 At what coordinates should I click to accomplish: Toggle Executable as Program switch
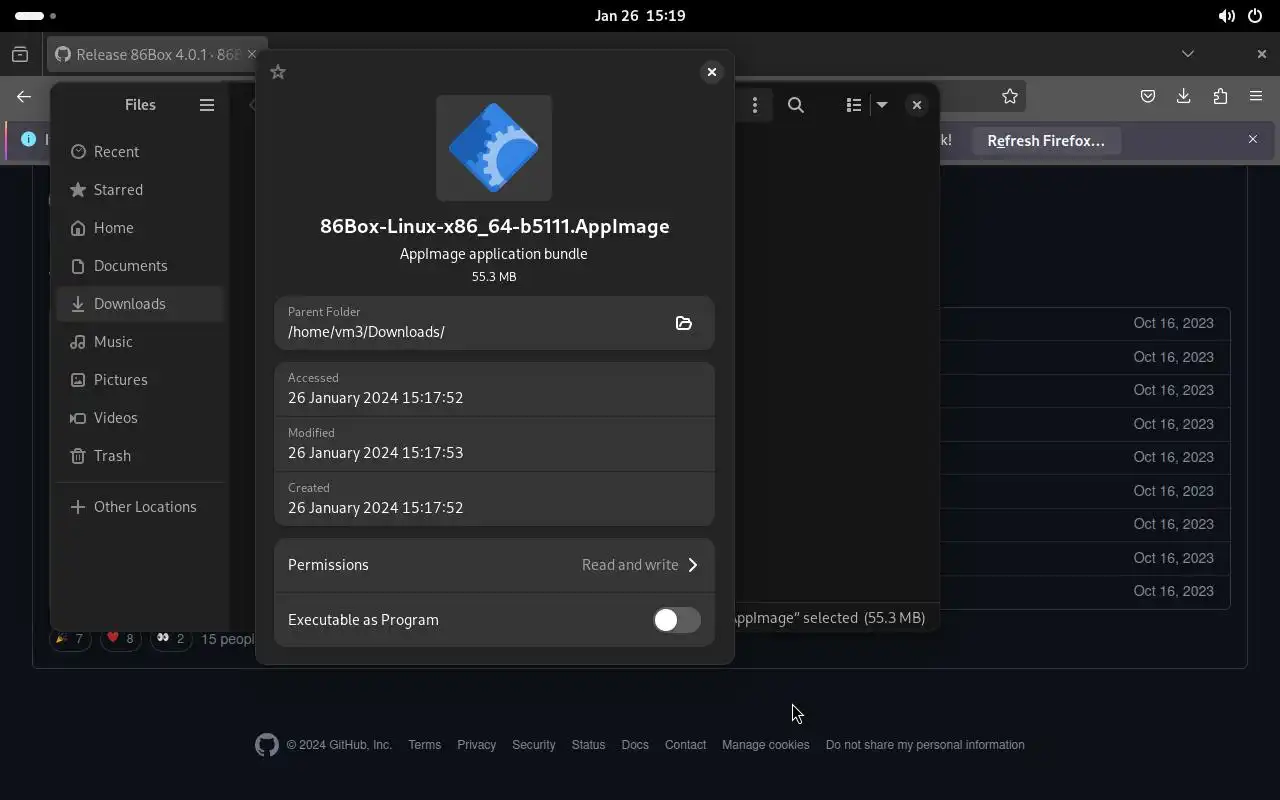point(677,620)
